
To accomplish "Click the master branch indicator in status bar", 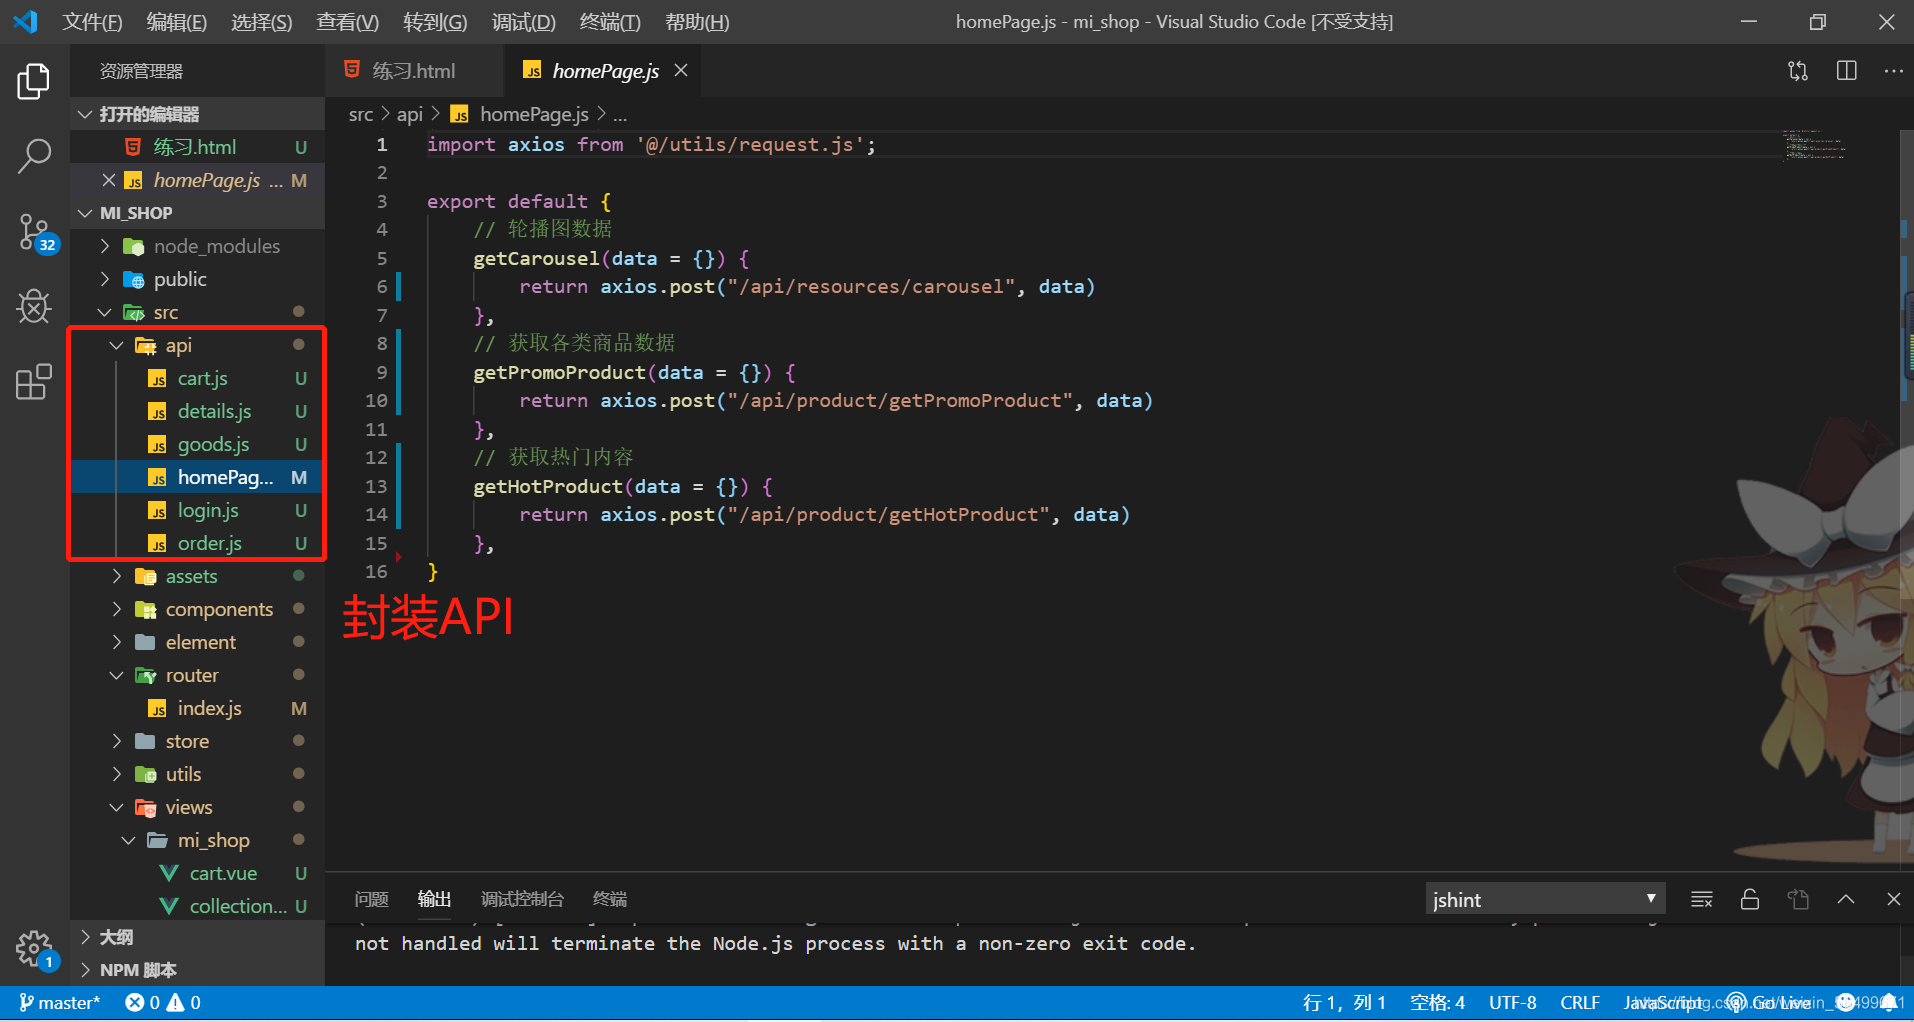I will (60, 1002).
